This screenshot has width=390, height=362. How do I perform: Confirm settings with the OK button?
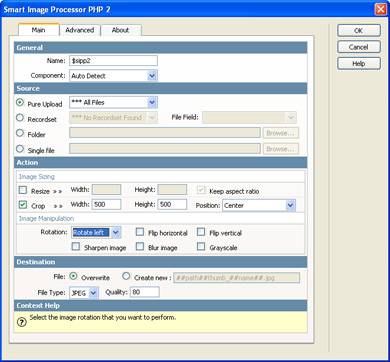click(359, 30)
